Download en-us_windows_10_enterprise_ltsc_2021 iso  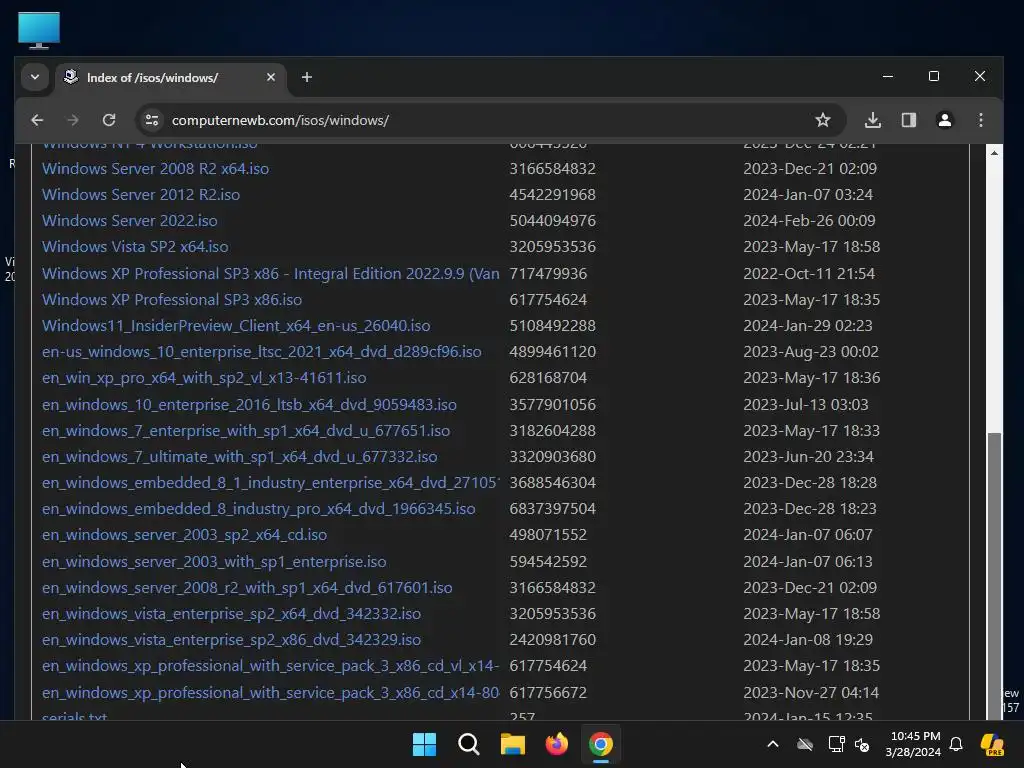[x=261, y=352]
